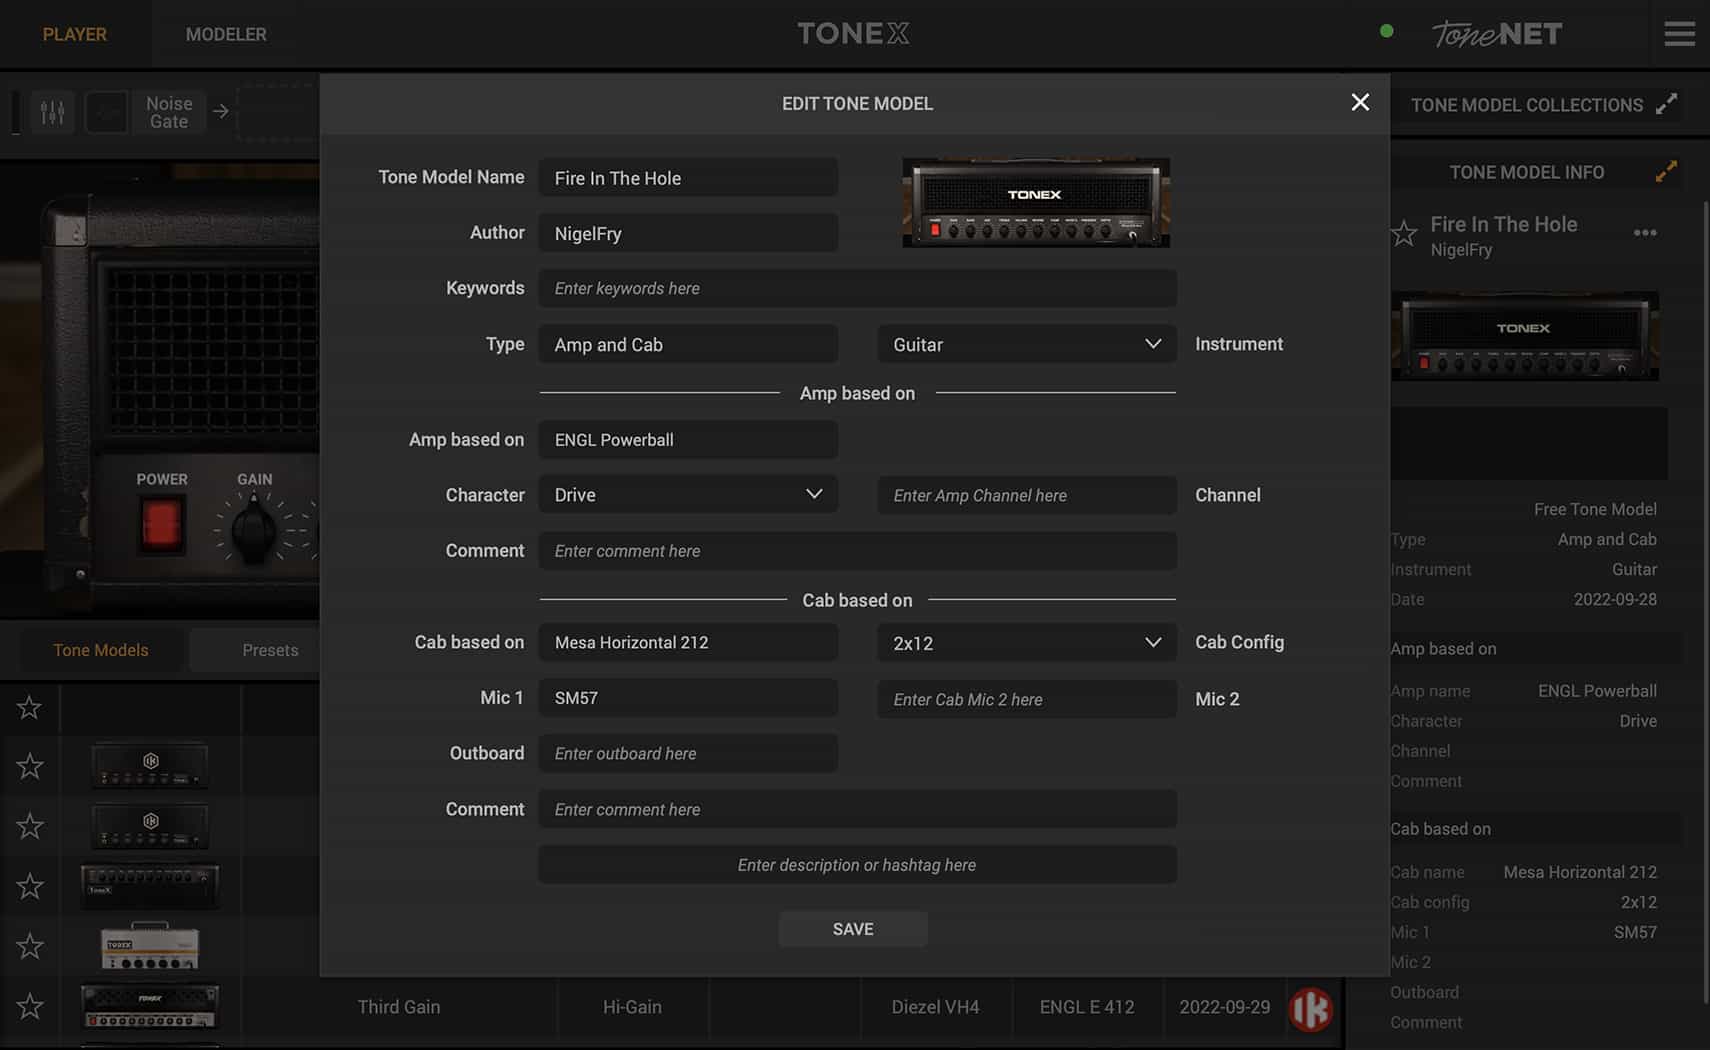Expand the Tone Model Info panel
The image size is (1710, 1050).
[x=1666, y=171]
